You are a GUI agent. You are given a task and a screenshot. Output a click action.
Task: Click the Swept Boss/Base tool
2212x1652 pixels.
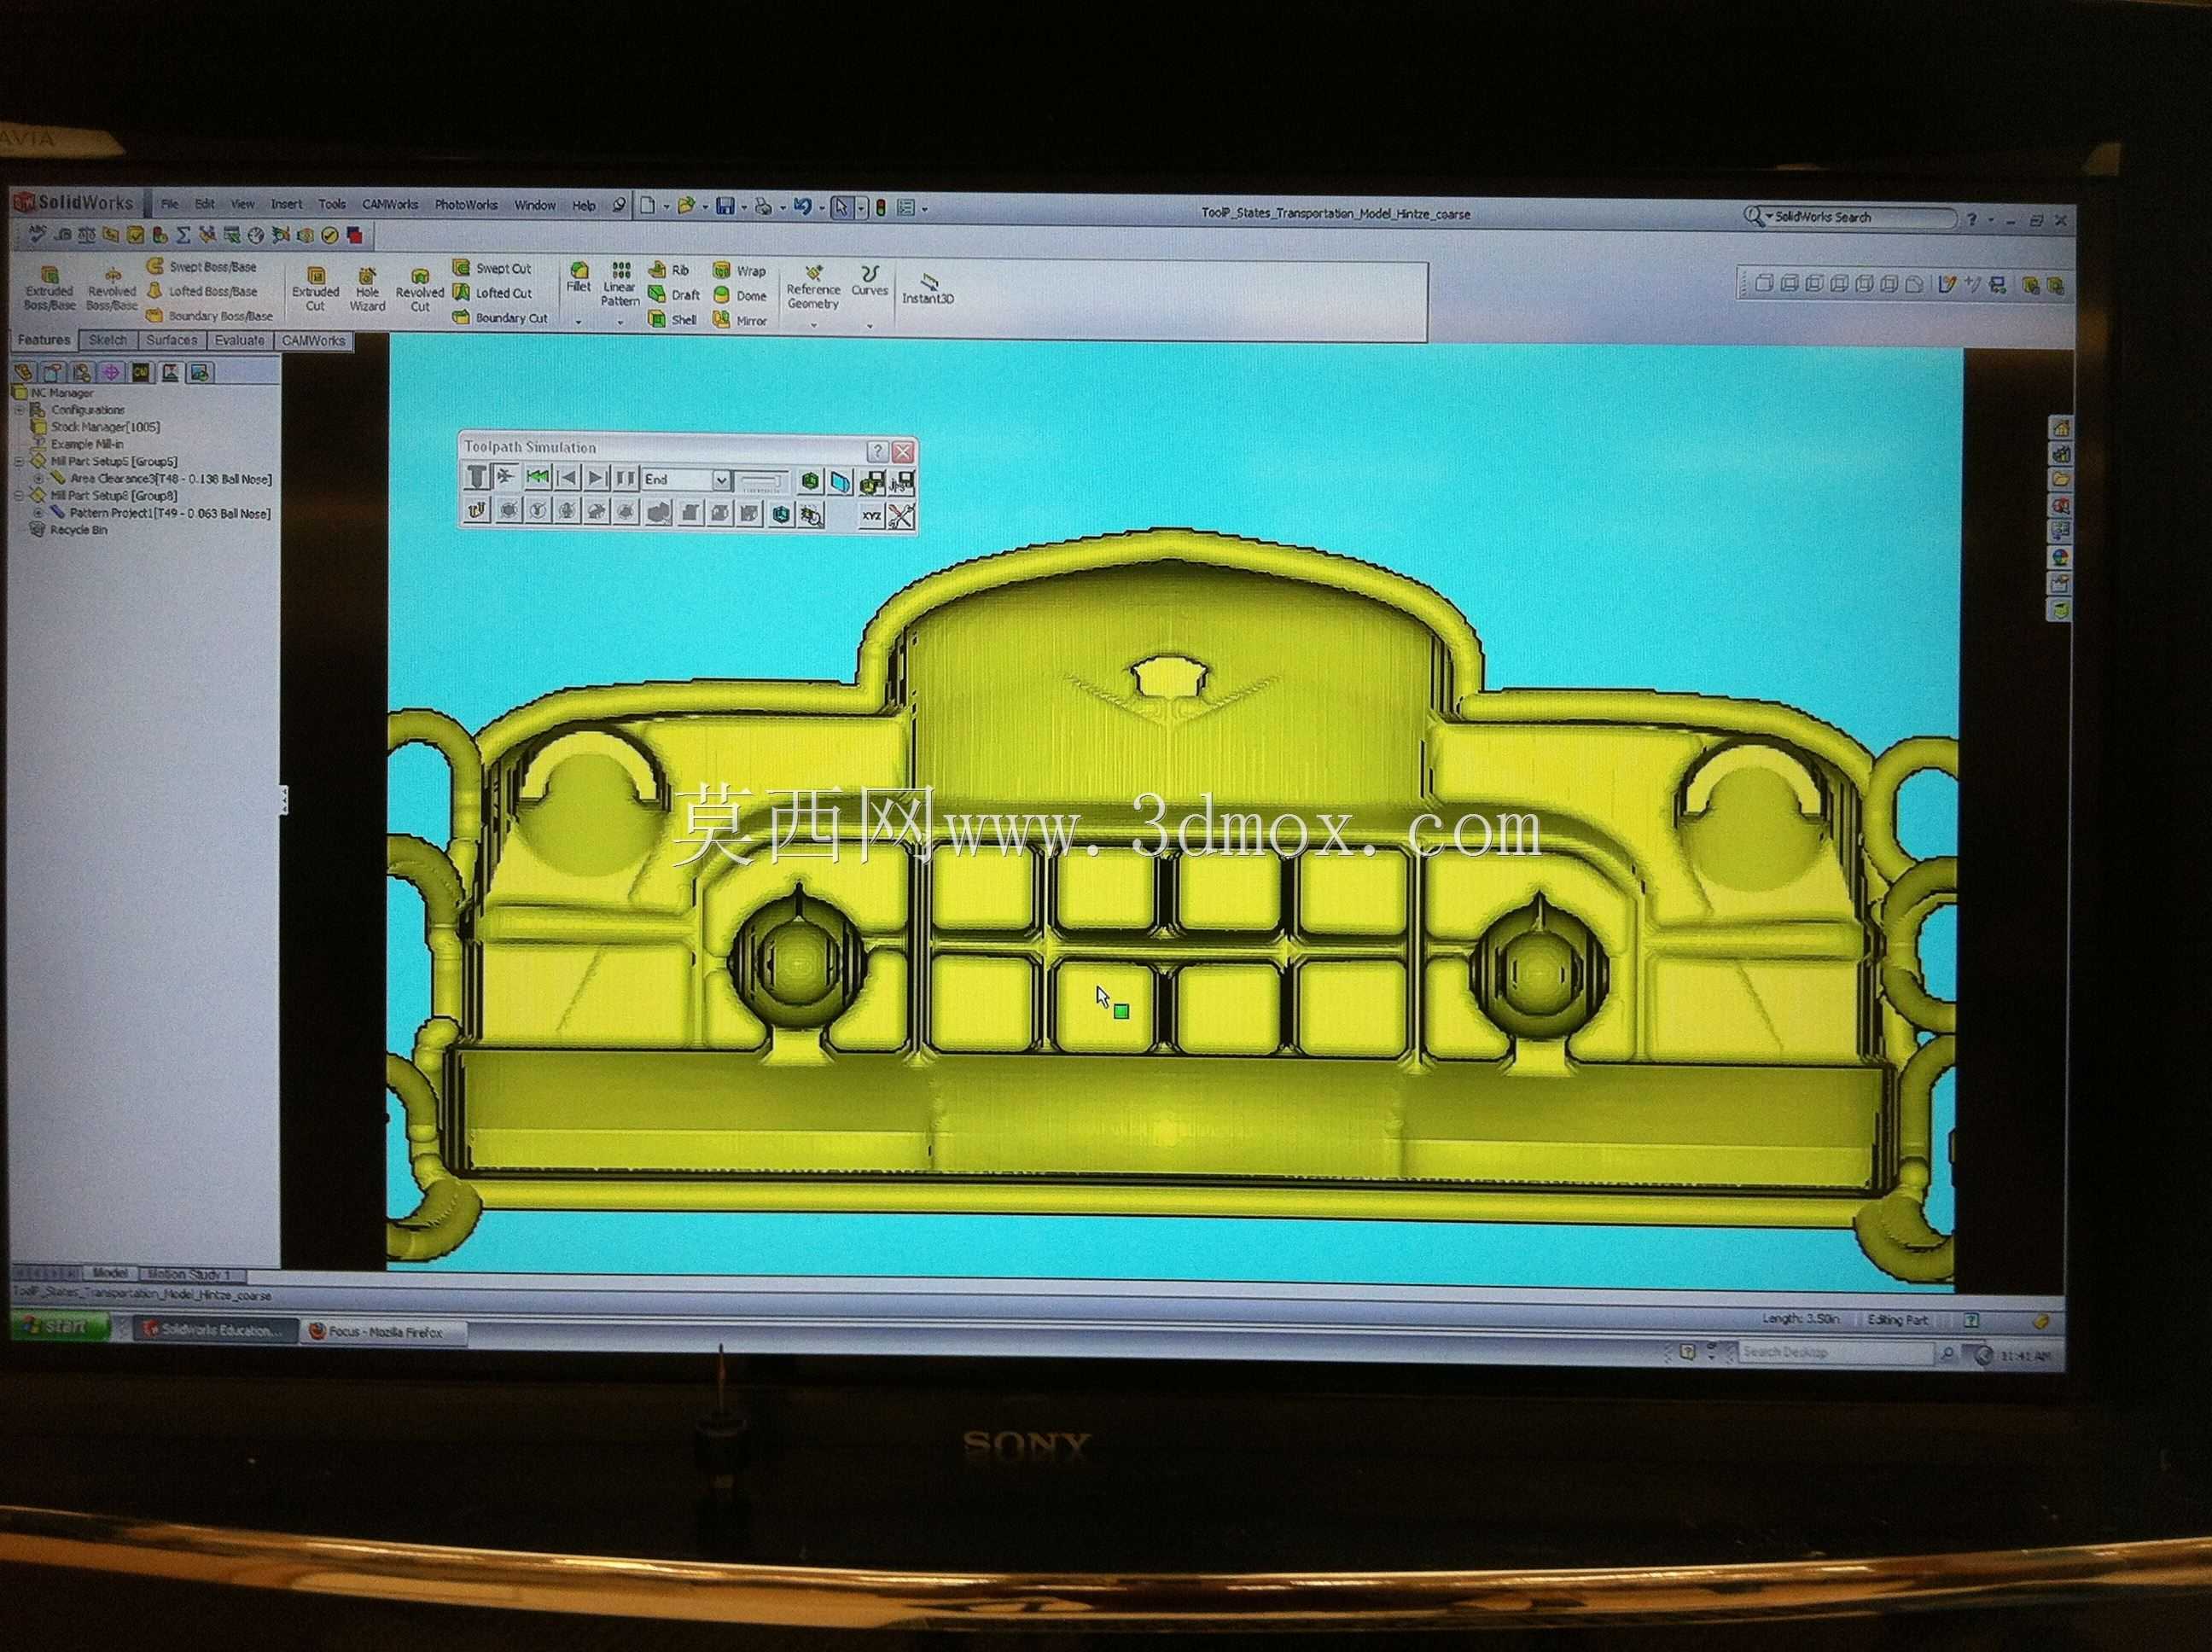(201, 267)
